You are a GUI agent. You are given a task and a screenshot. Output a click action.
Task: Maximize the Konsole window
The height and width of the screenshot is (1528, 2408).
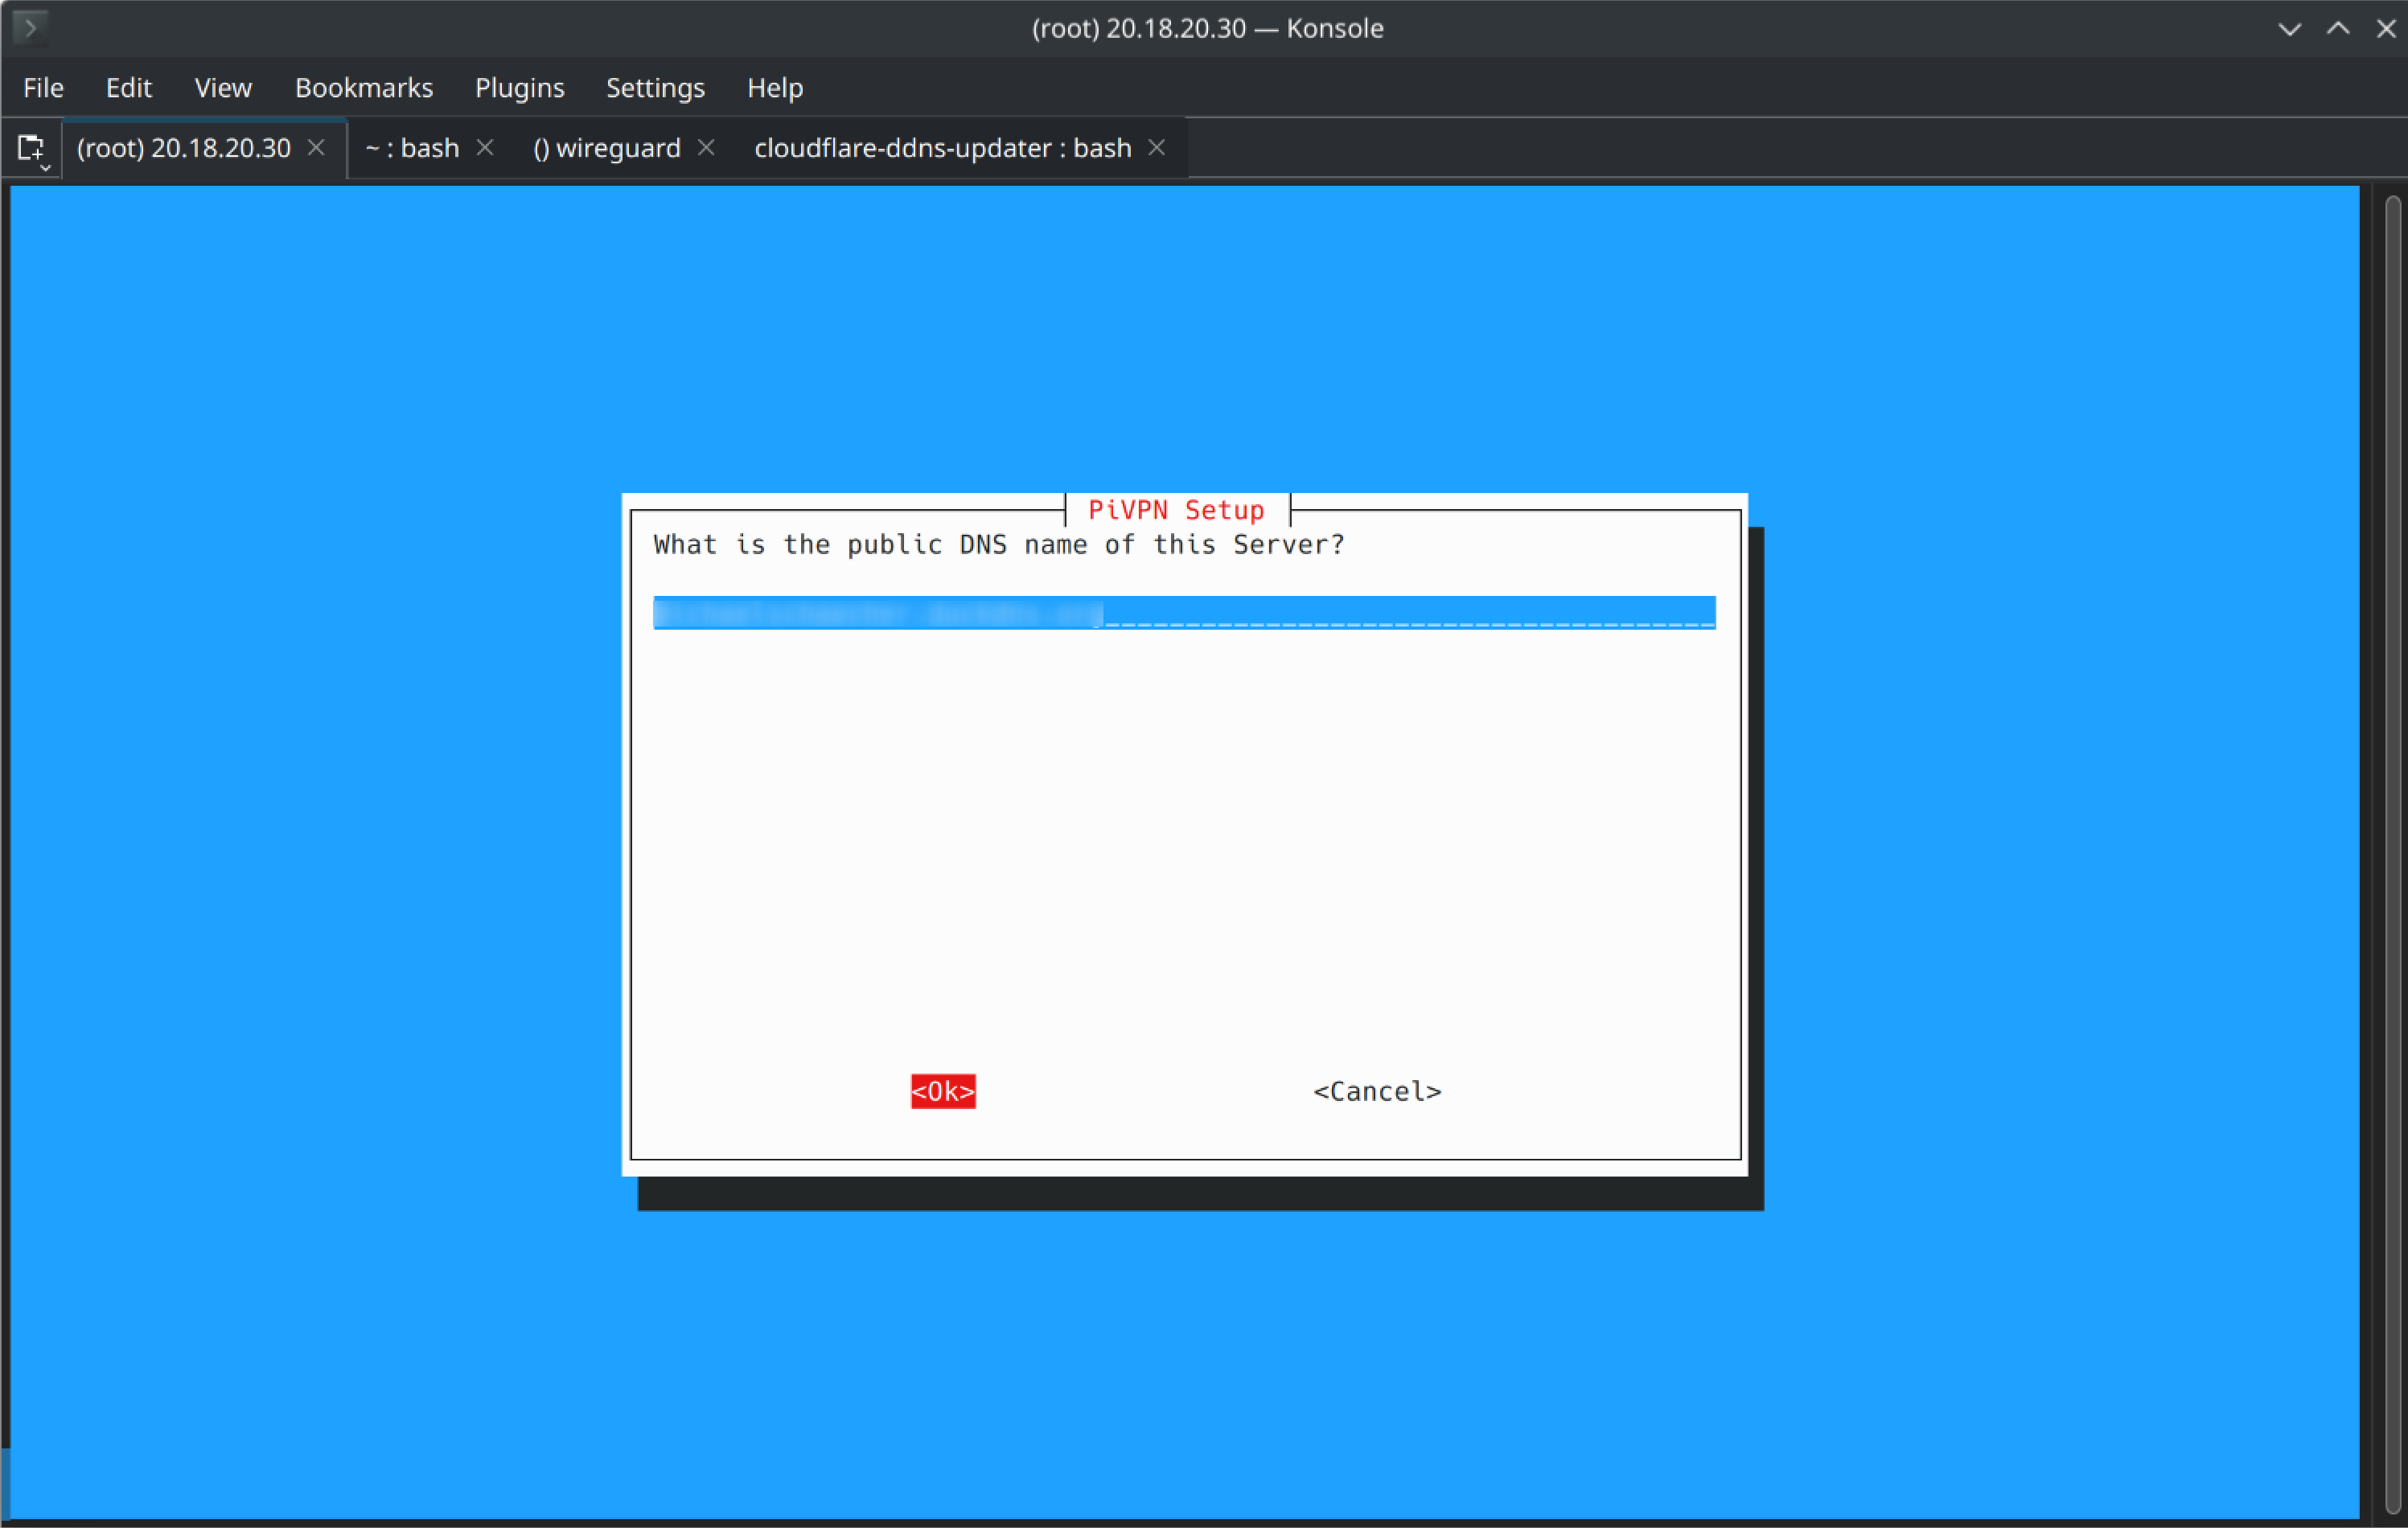(2338, 28)
